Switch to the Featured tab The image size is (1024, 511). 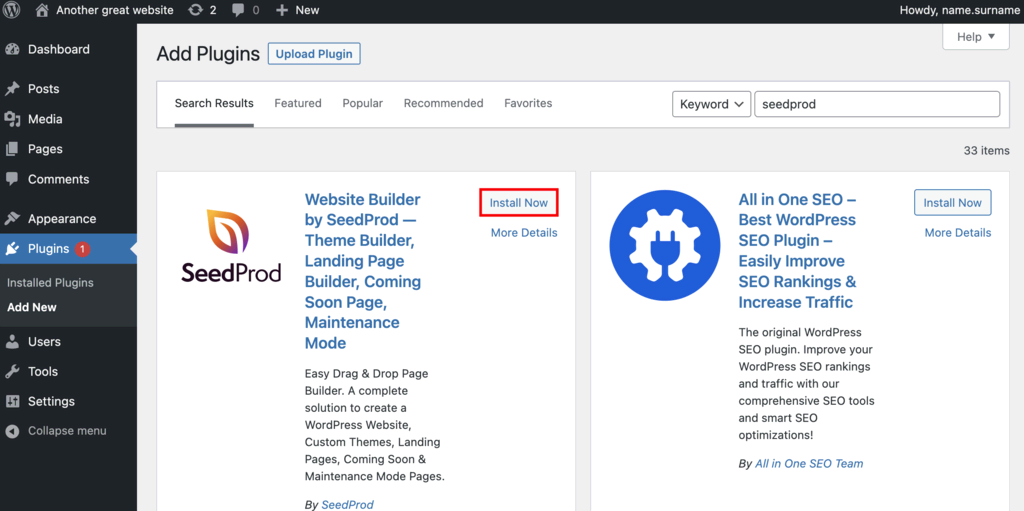[x=298, y=103]
